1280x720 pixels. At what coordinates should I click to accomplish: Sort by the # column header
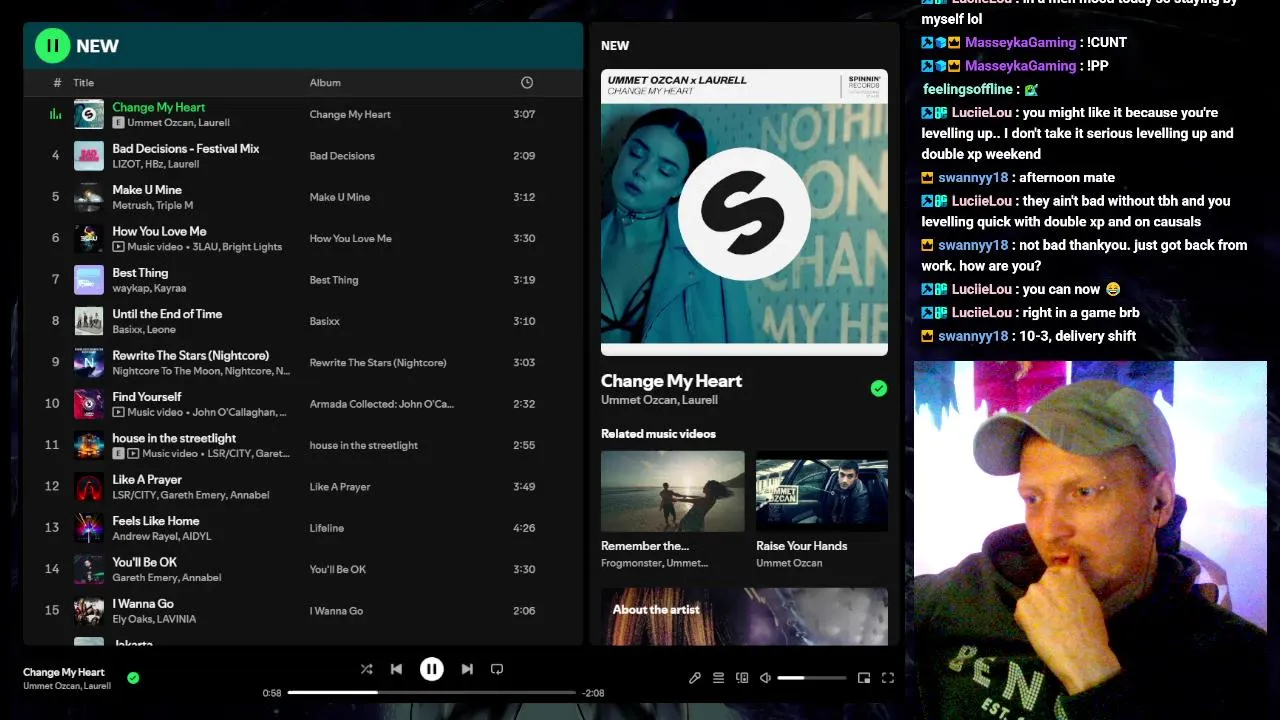[57, 83]
